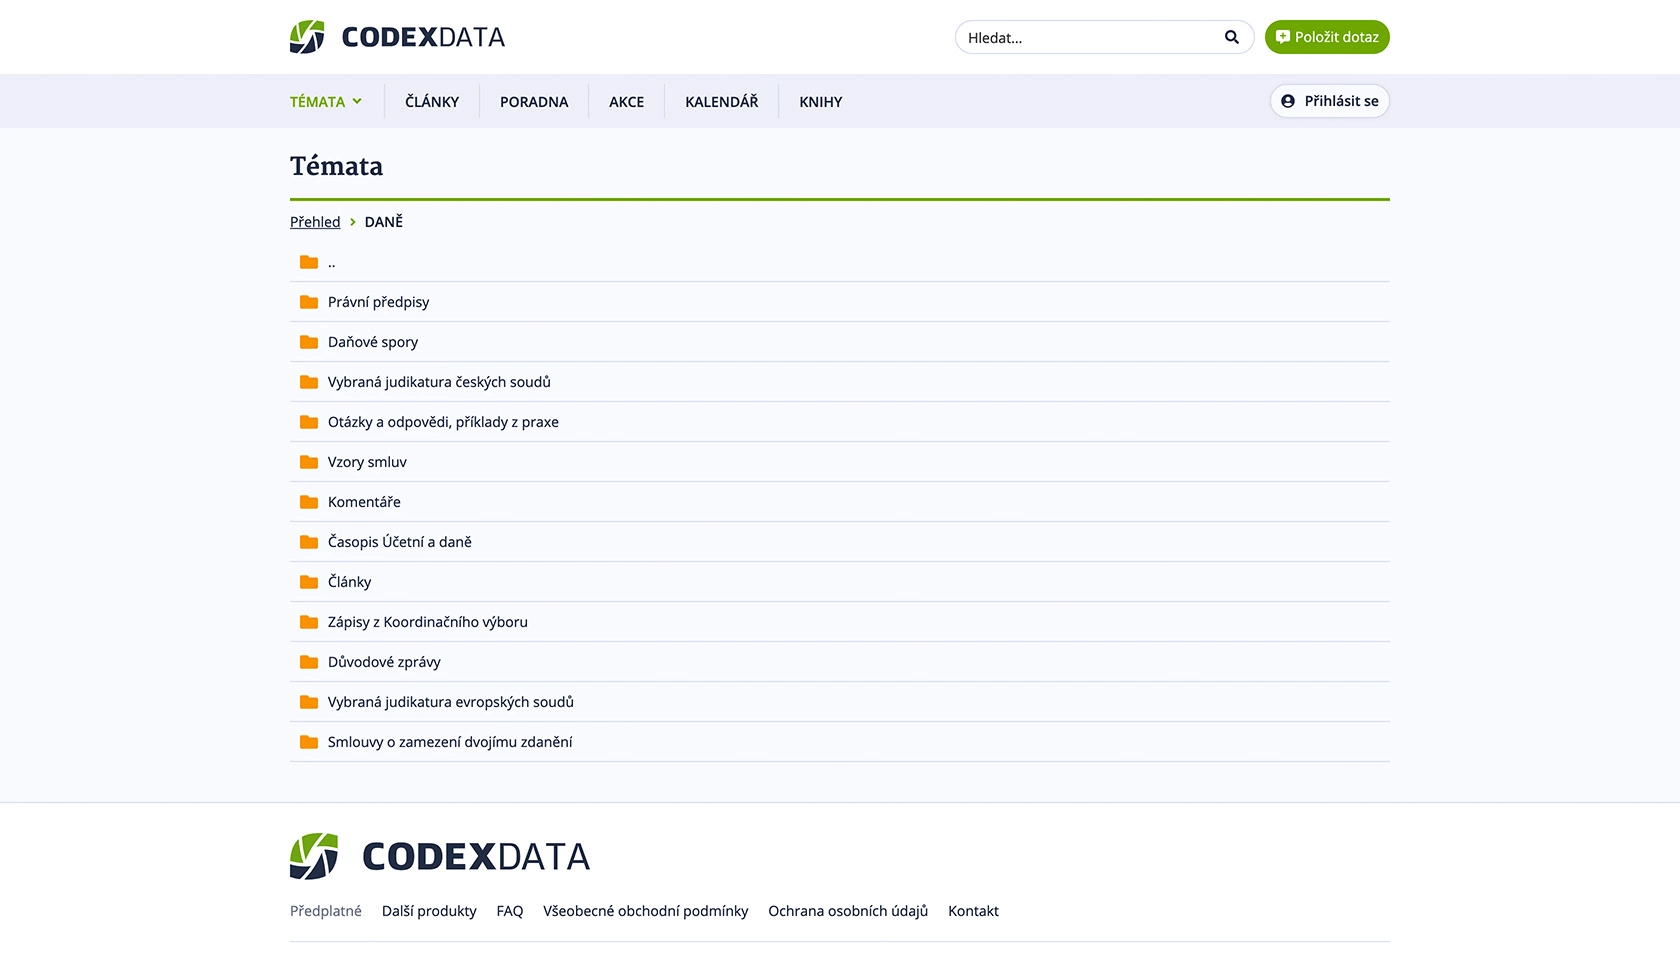This screenshot has width=1680, height=971.
Task: Open the Články folder text in list
Action: [349, 582]
